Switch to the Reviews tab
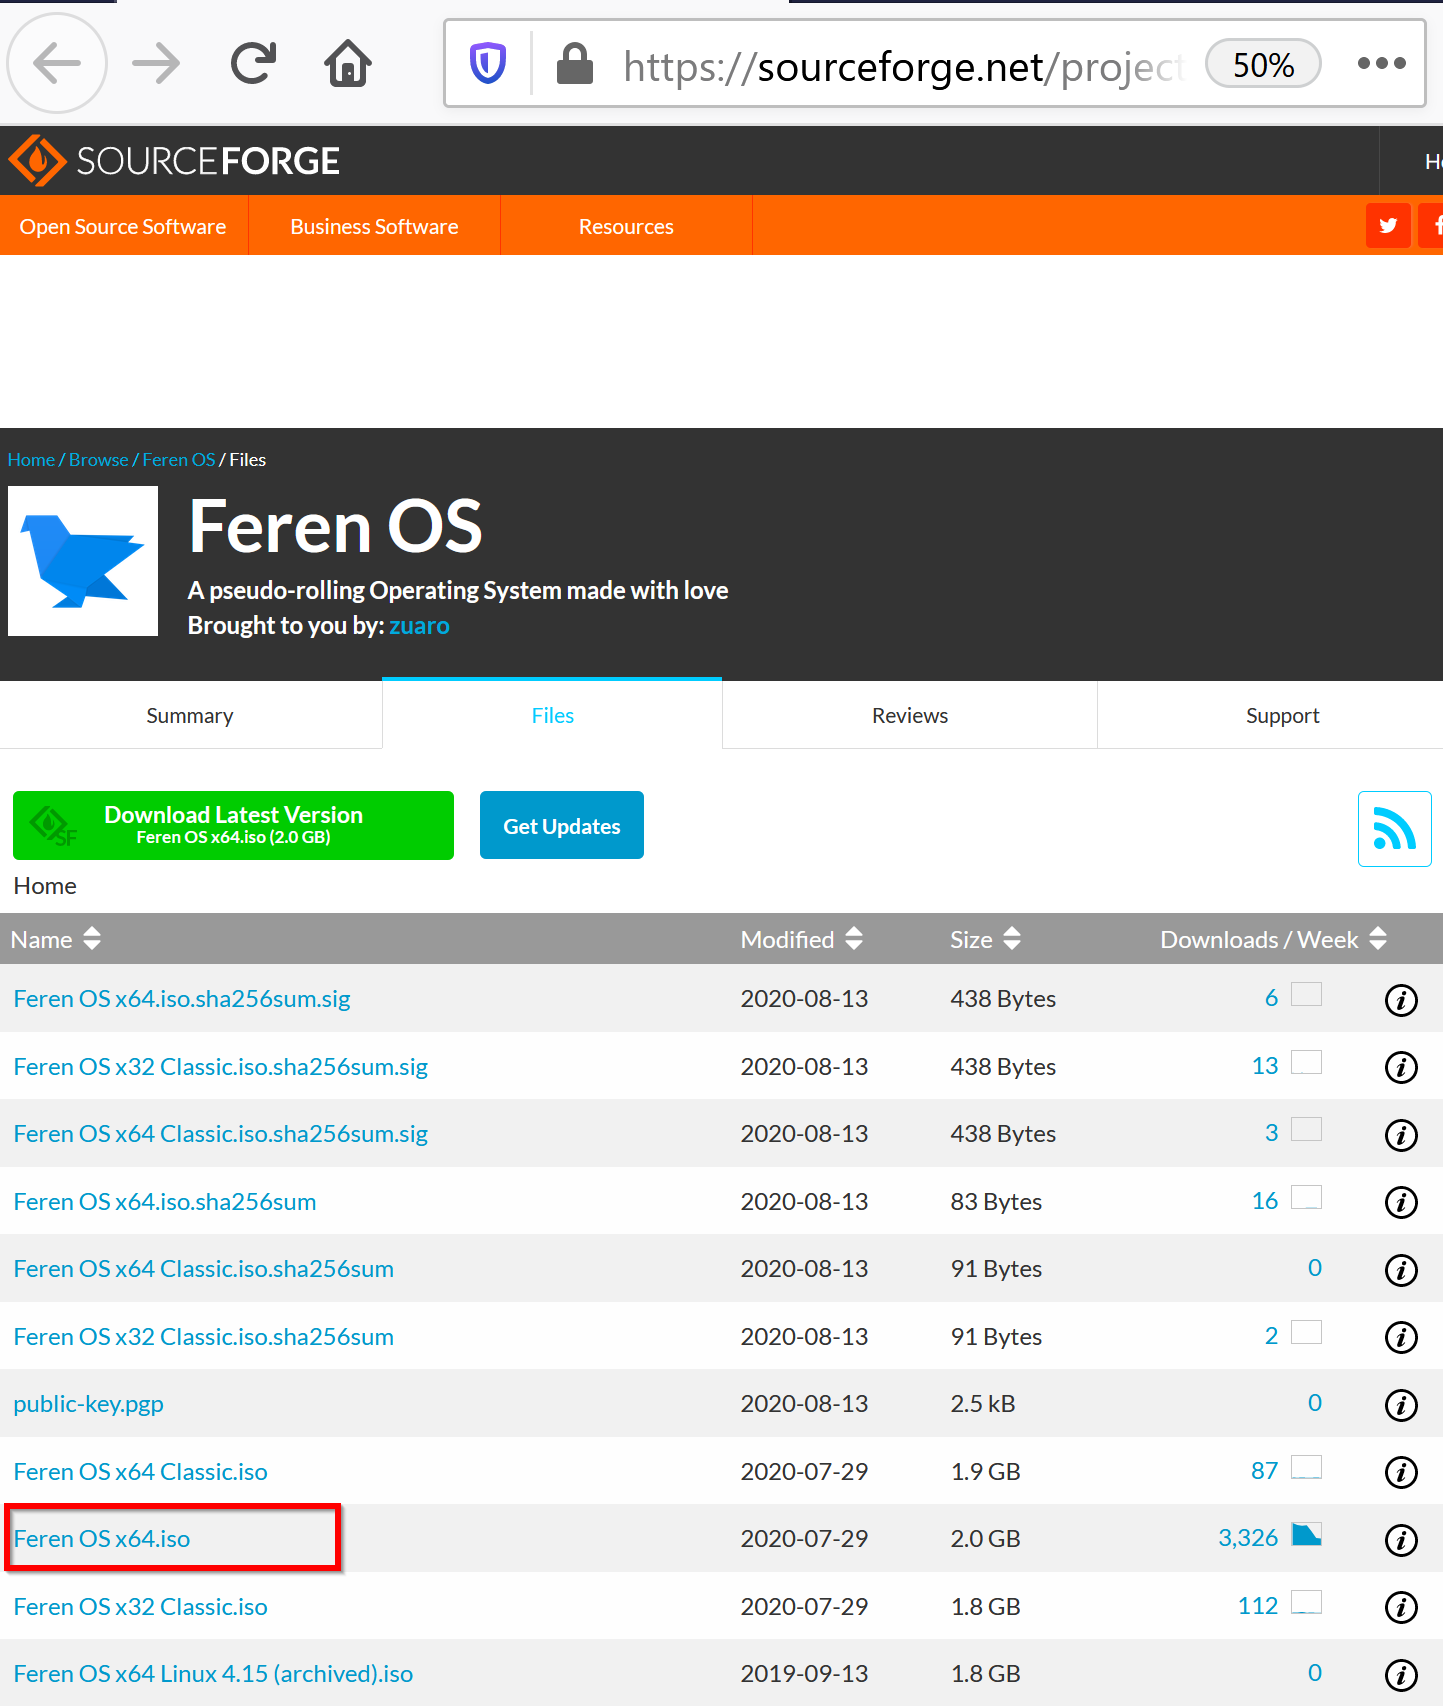The height and width of the screenshot is (1706, 1443). pyautogui.click(x=910, y=716)
